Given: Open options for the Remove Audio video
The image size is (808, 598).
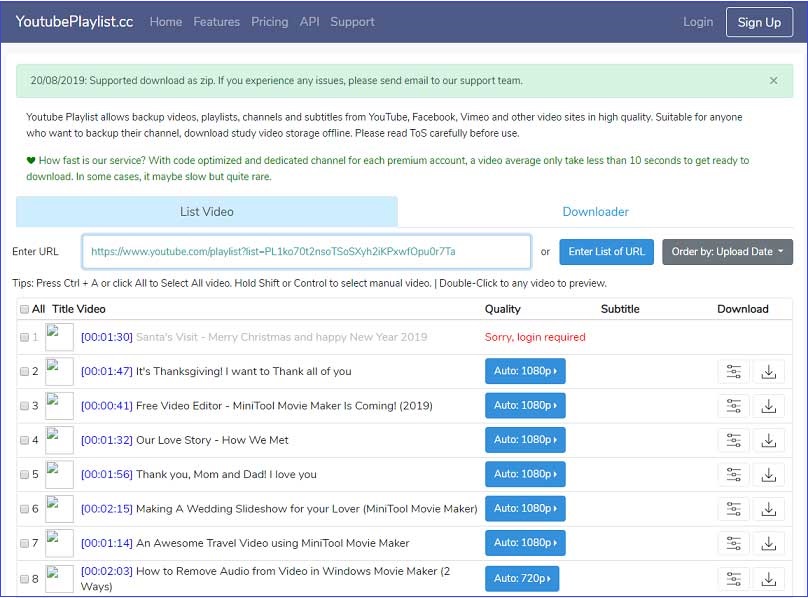Looking at the screenshot, I should [733, 578].
